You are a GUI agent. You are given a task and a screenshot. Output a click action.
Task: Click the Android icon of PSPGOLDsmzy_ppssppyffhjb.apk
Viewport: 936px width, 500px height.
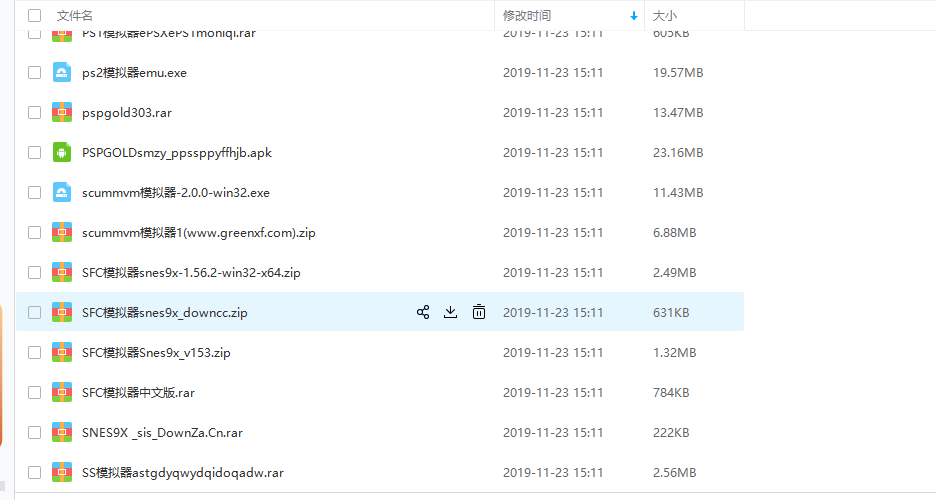[x=61, y=152]
